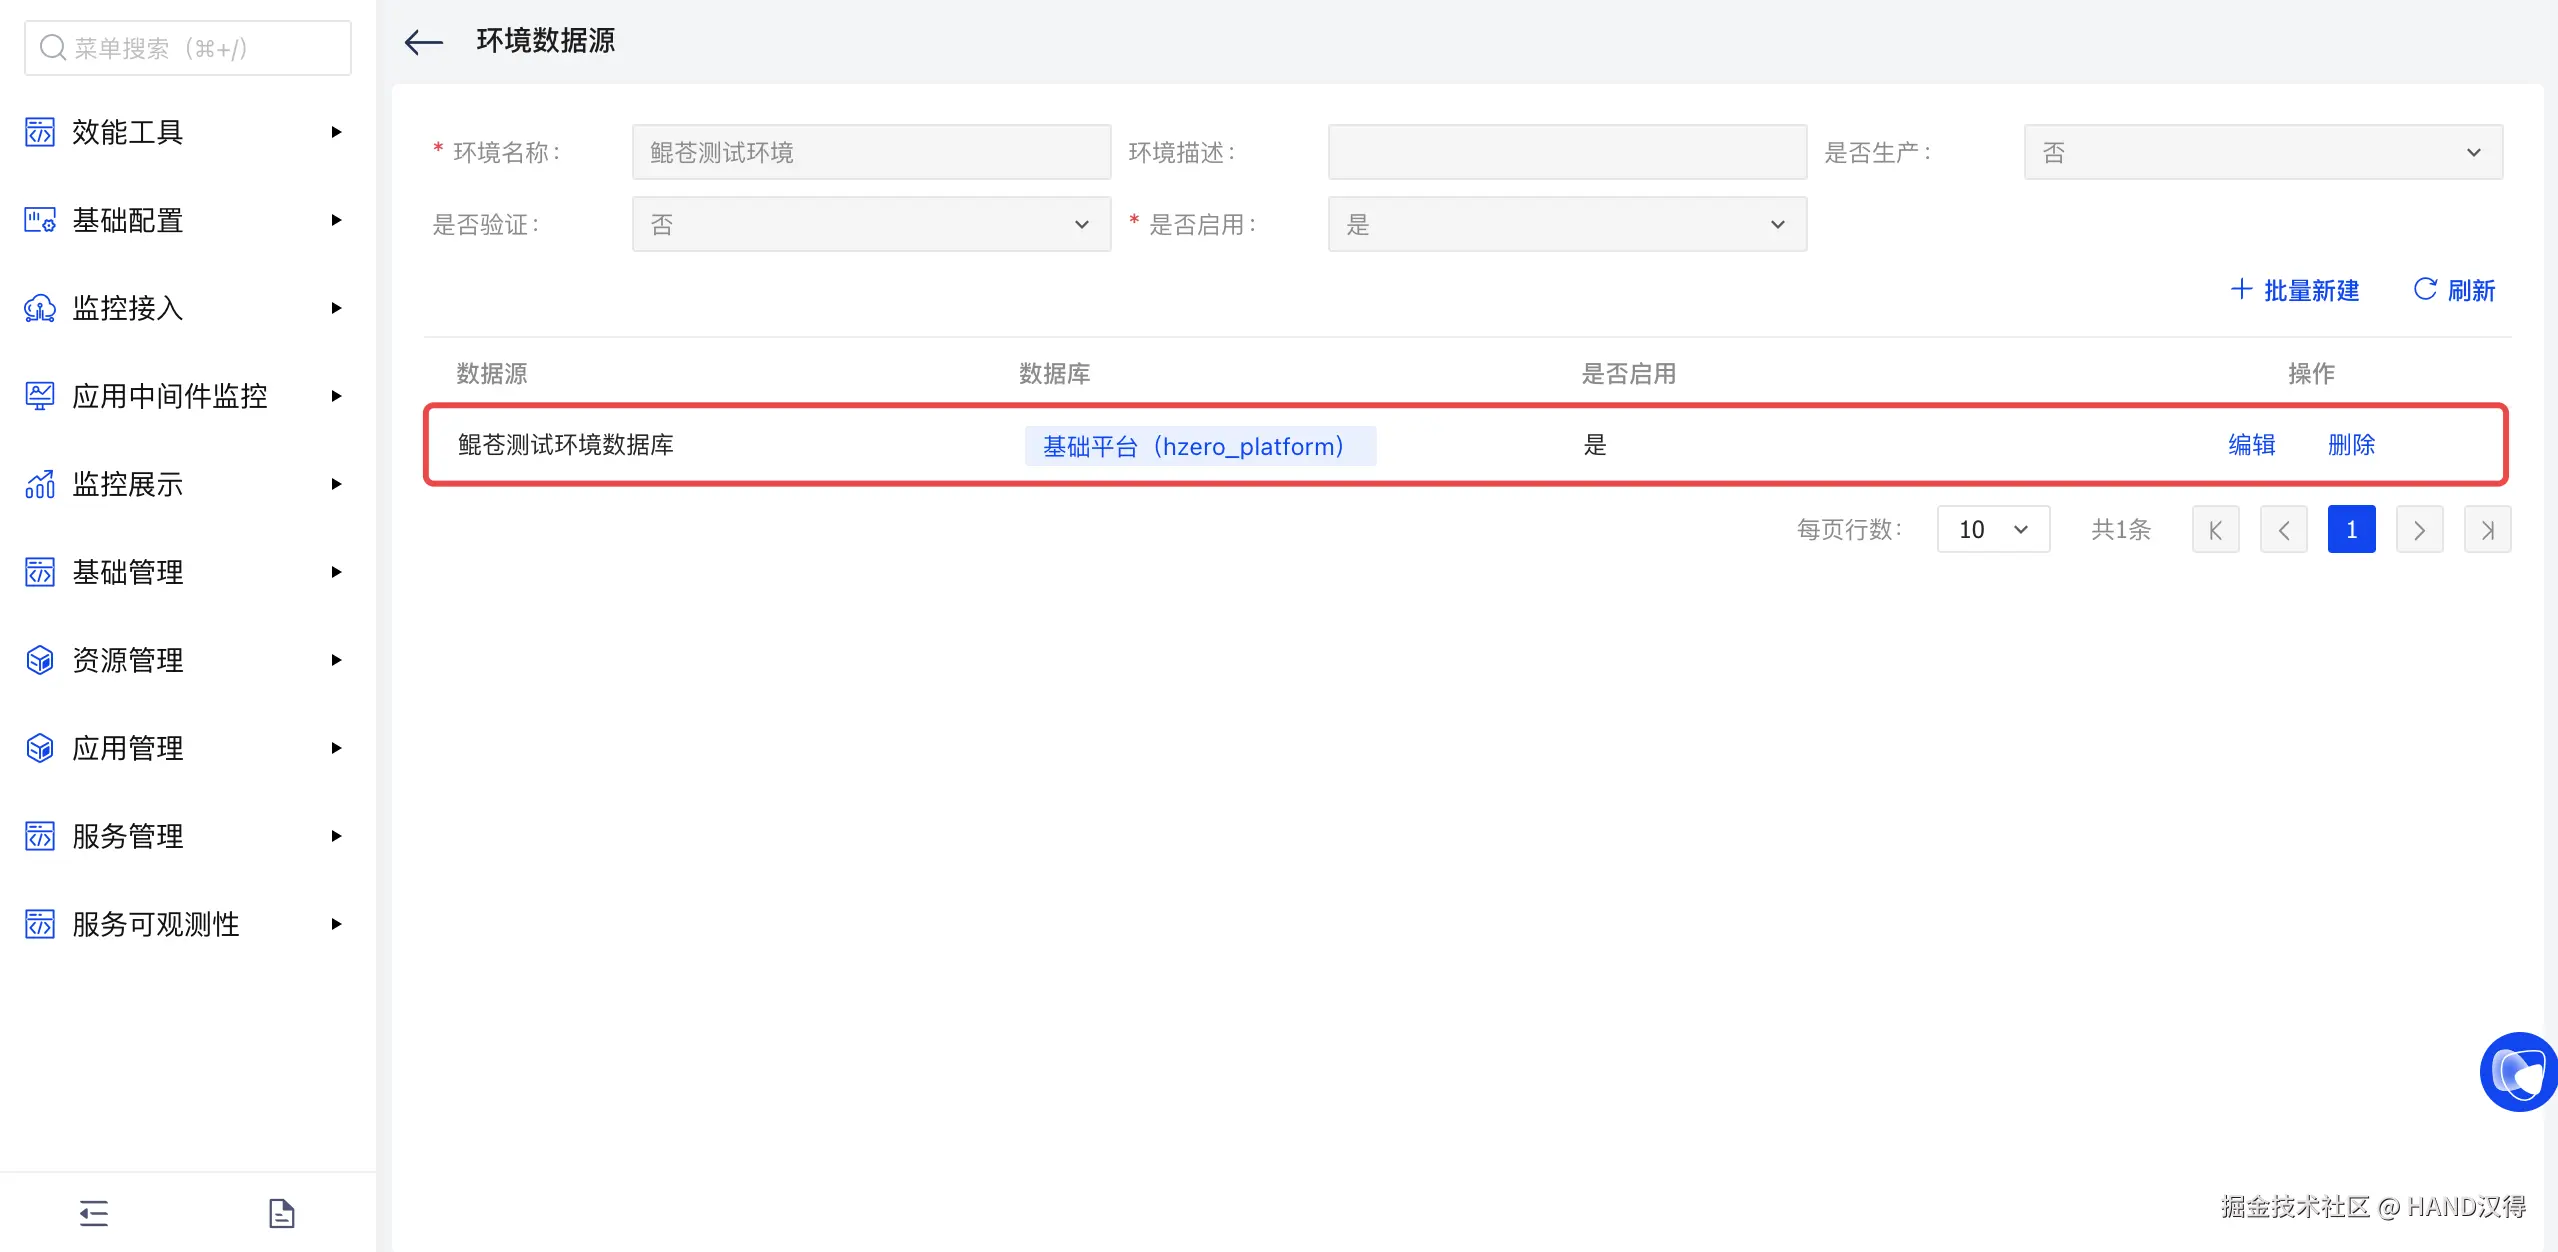Go to the first page arrow
This screenshot has height=1252, width=2558.
pyautogui.click(x=2215, y=529)
